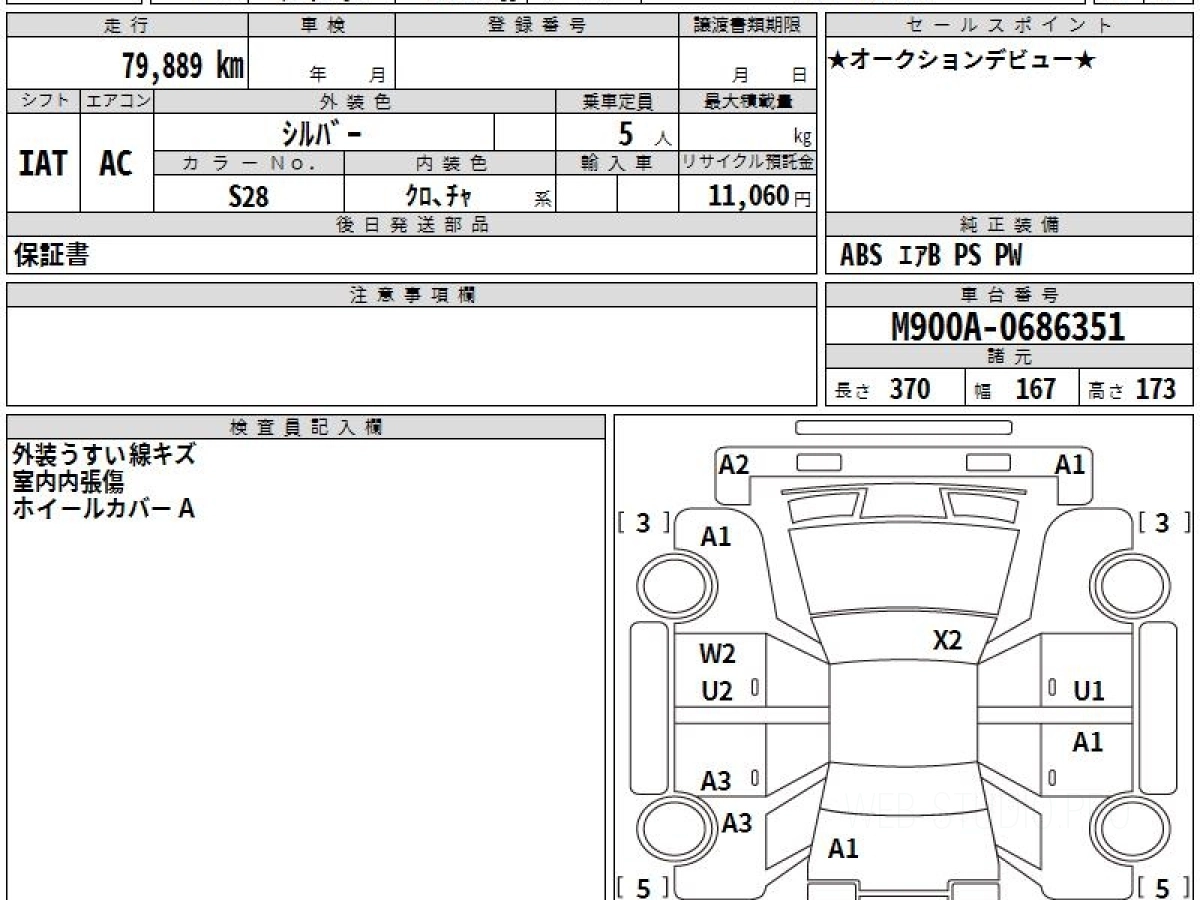Click the 譲渡書類期限 header cell
Viewport: 1200px width, 900px height.
pos(748,26)
